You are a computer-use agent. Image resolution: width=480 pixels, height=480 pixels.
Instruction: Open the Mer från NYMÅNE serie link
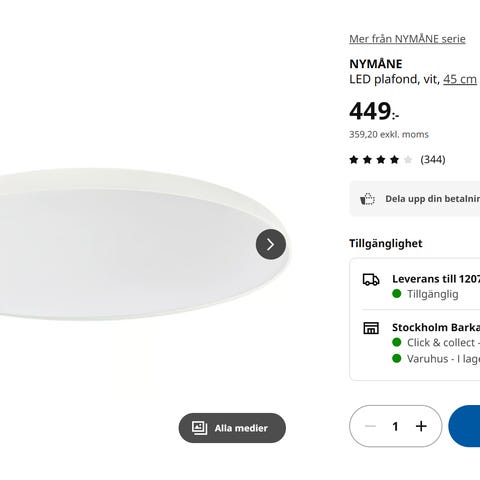click(x=407, y=39)
